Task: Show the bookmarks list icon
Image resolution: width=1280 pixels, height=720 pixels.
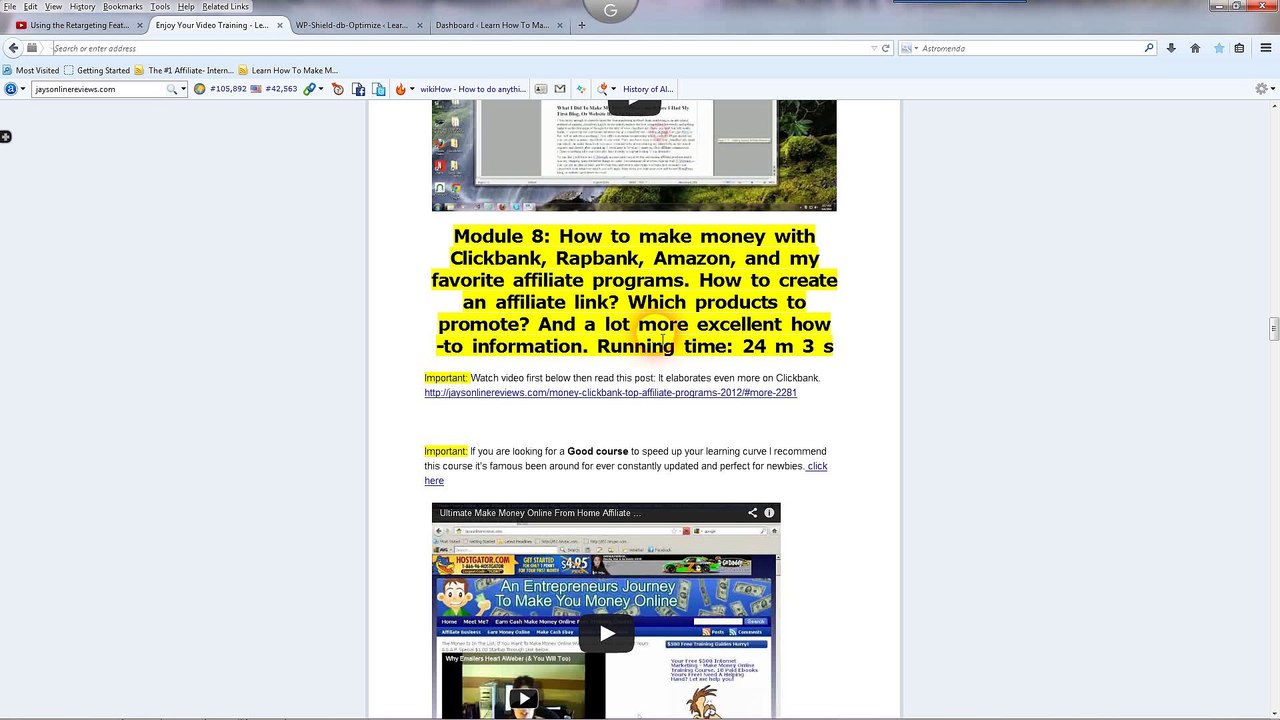Action: click(1239, 48)
